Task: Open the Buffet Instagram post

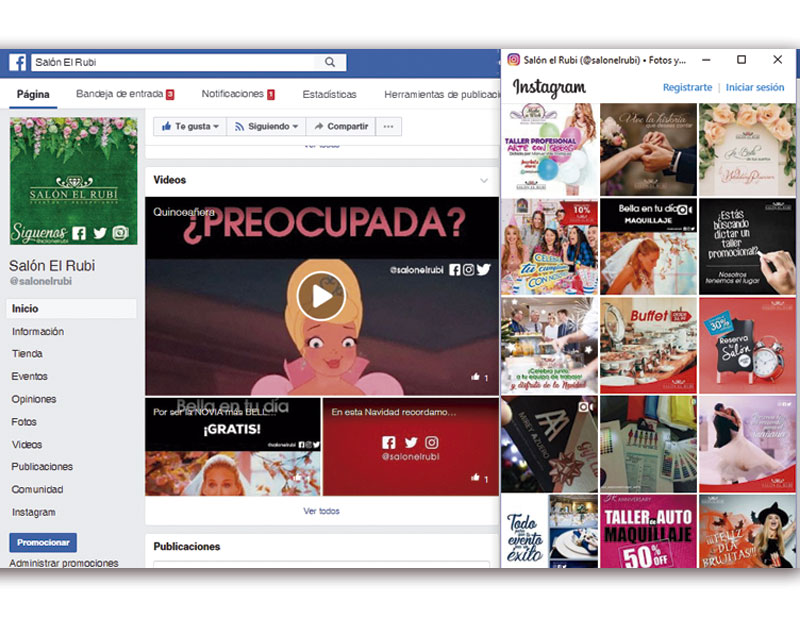Action: (648, 345)
